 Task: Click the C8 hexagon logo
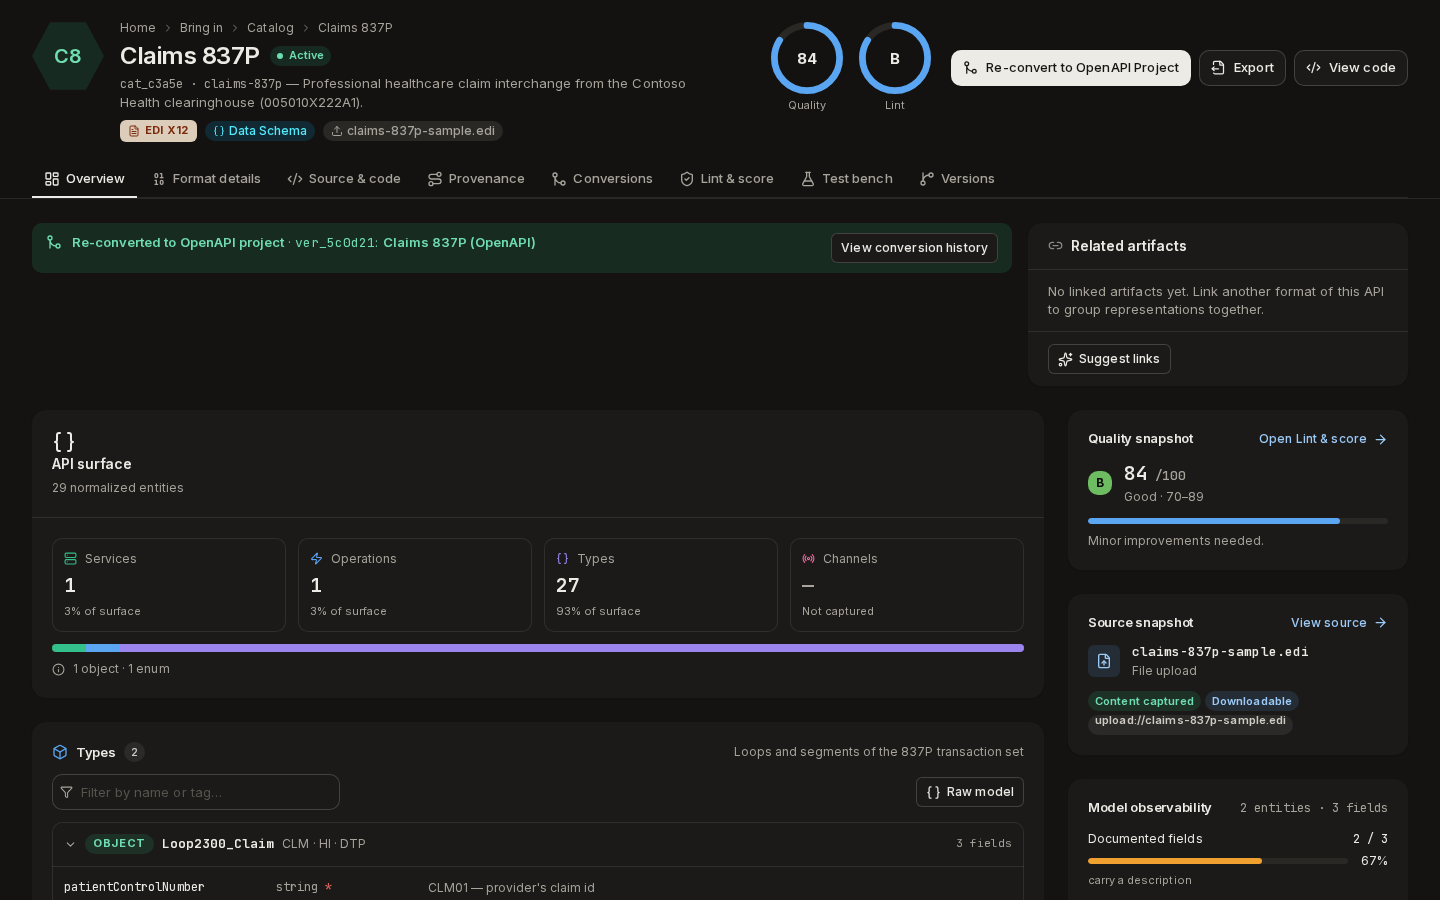[68, 56]
